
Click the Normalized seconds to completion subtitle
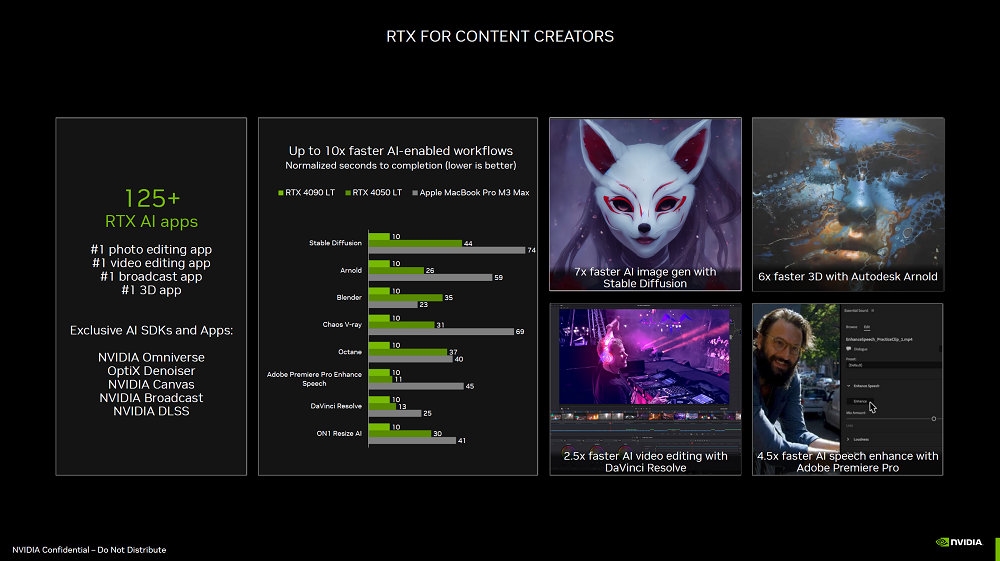click(401, 166)
